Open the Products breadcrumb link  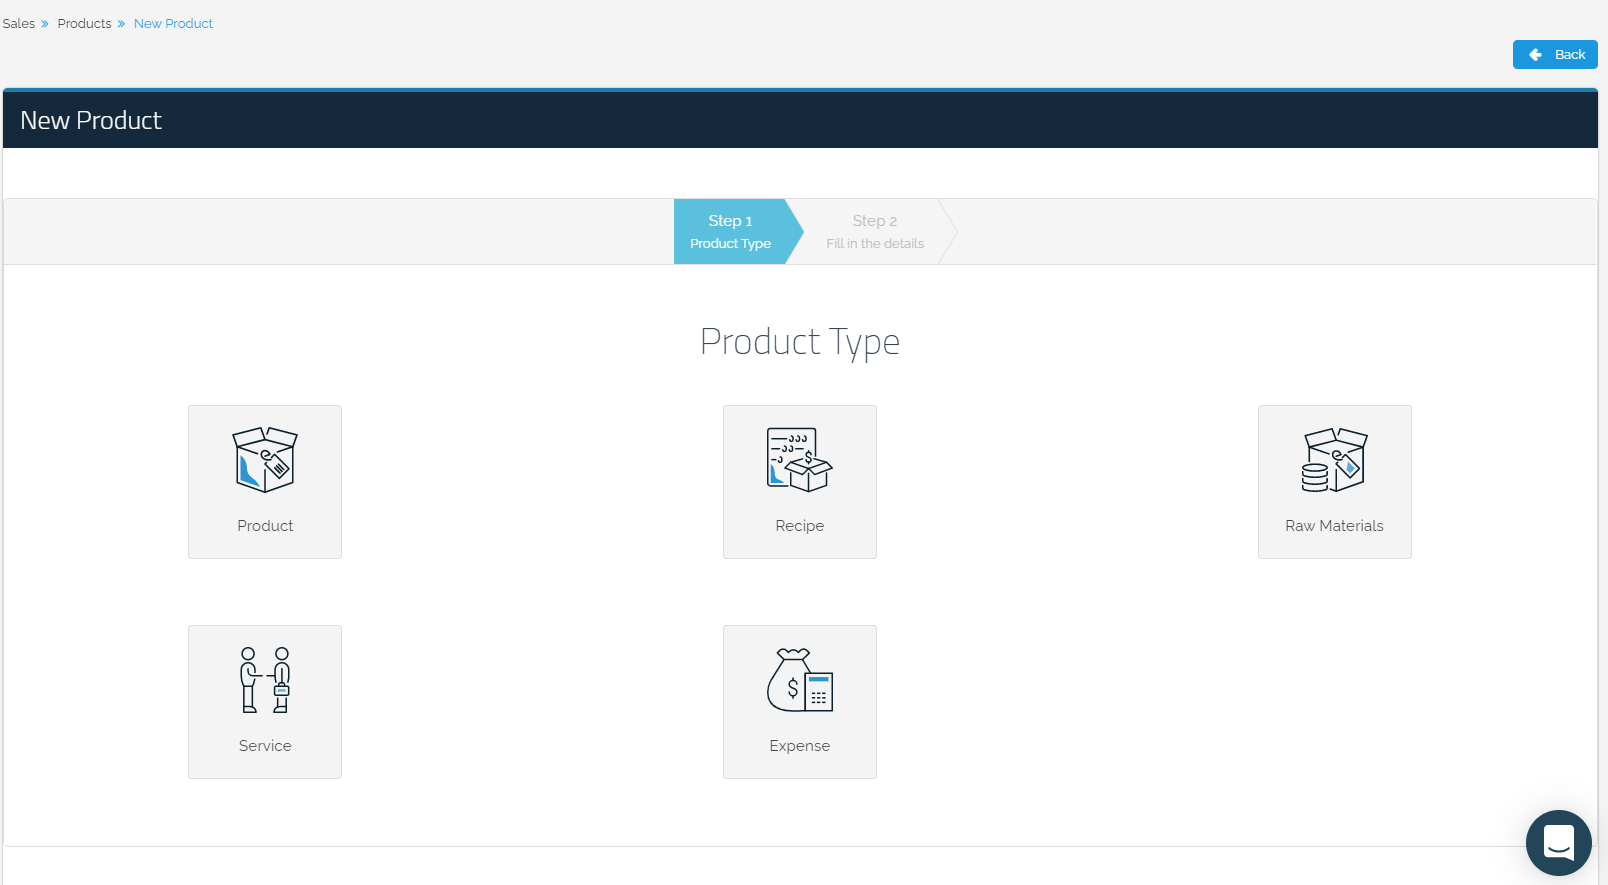pos(84,24)
